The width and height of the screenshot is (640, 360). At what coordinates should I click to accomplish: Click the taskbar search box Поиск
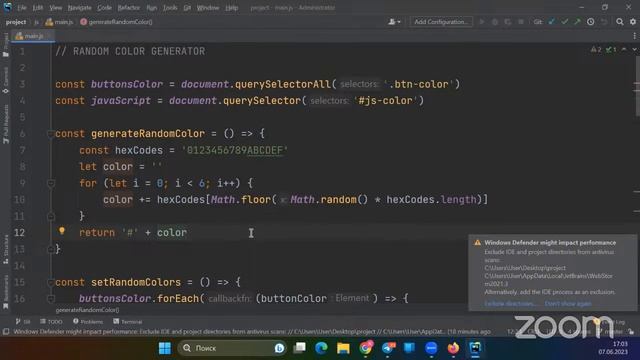click(233, 348)
